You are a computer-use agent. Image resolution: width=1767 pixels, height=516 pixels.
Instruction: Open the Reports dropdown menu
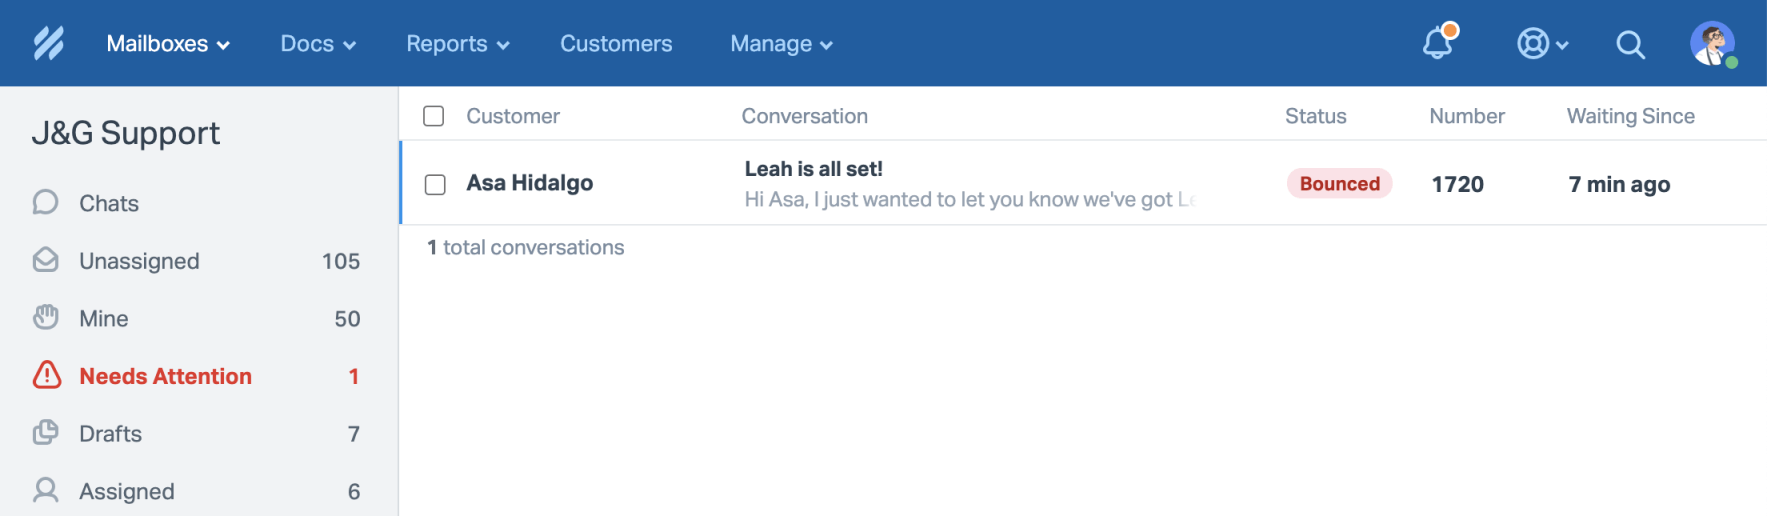457,44
